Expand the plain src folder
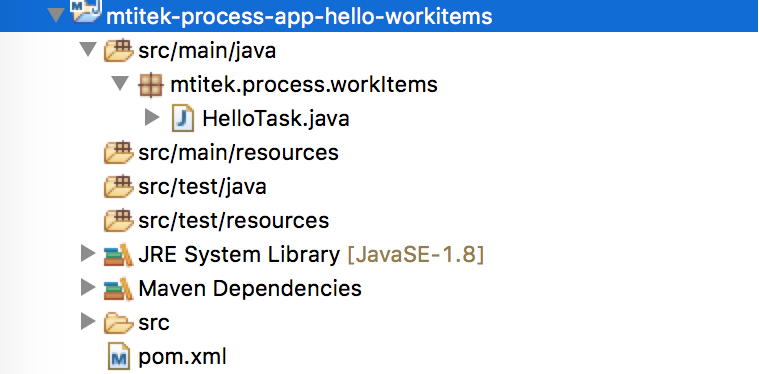760x374 pixels. (x=88, y=322)
